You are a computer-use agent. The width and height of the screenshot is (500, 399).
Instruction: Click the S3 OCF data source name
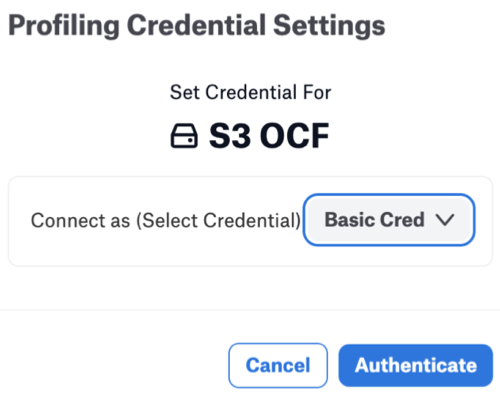[x=269, y=136]
